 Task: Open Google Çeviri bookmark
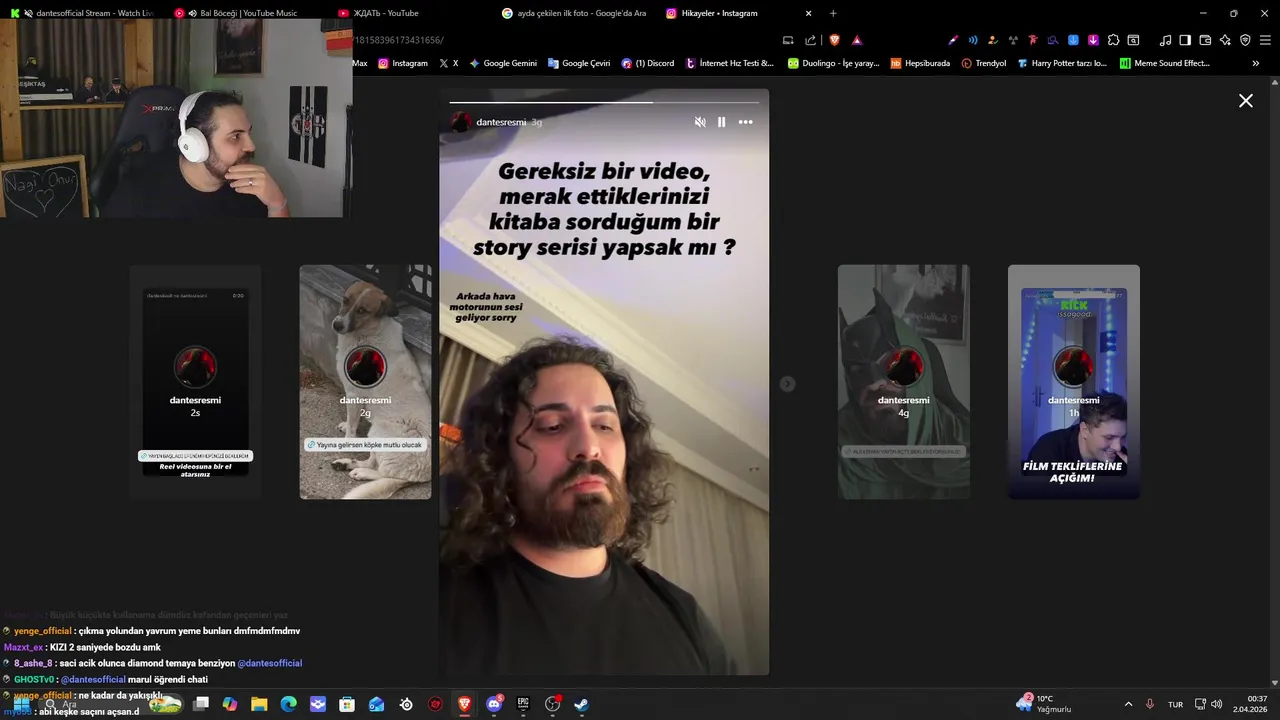coord(579,63)
